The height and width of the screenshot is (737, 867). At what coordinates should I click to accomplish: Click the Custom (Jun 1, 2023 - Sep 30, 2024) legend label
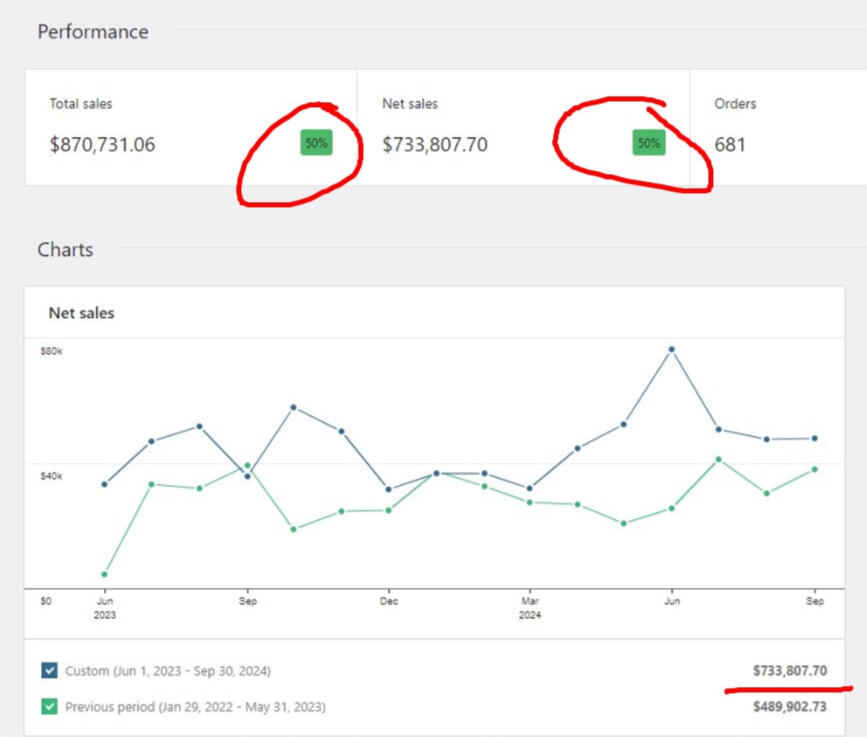(x=168, y=671)
